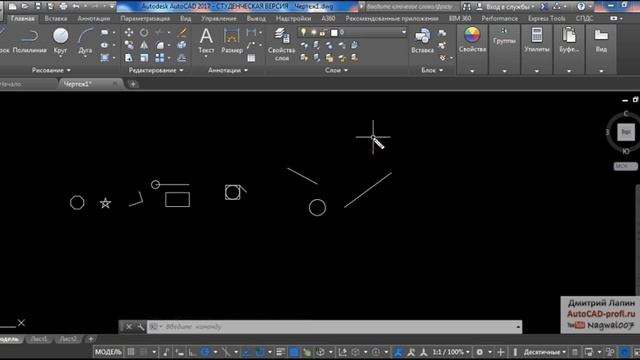Image resolution: width=640 pixels, height=360 pixels.
Task: Open the Свойства color wheel panel
Action: (472, 49)
